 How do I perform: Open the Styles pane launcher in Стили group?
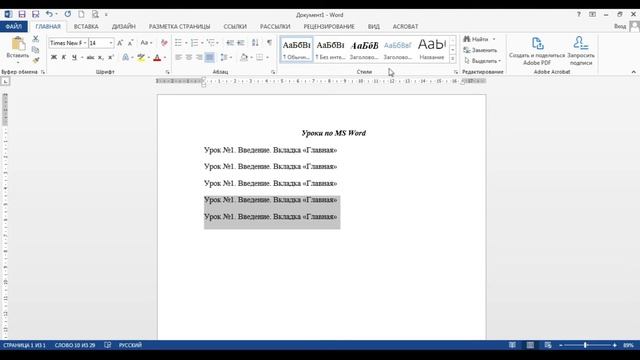tap(456, 72)
